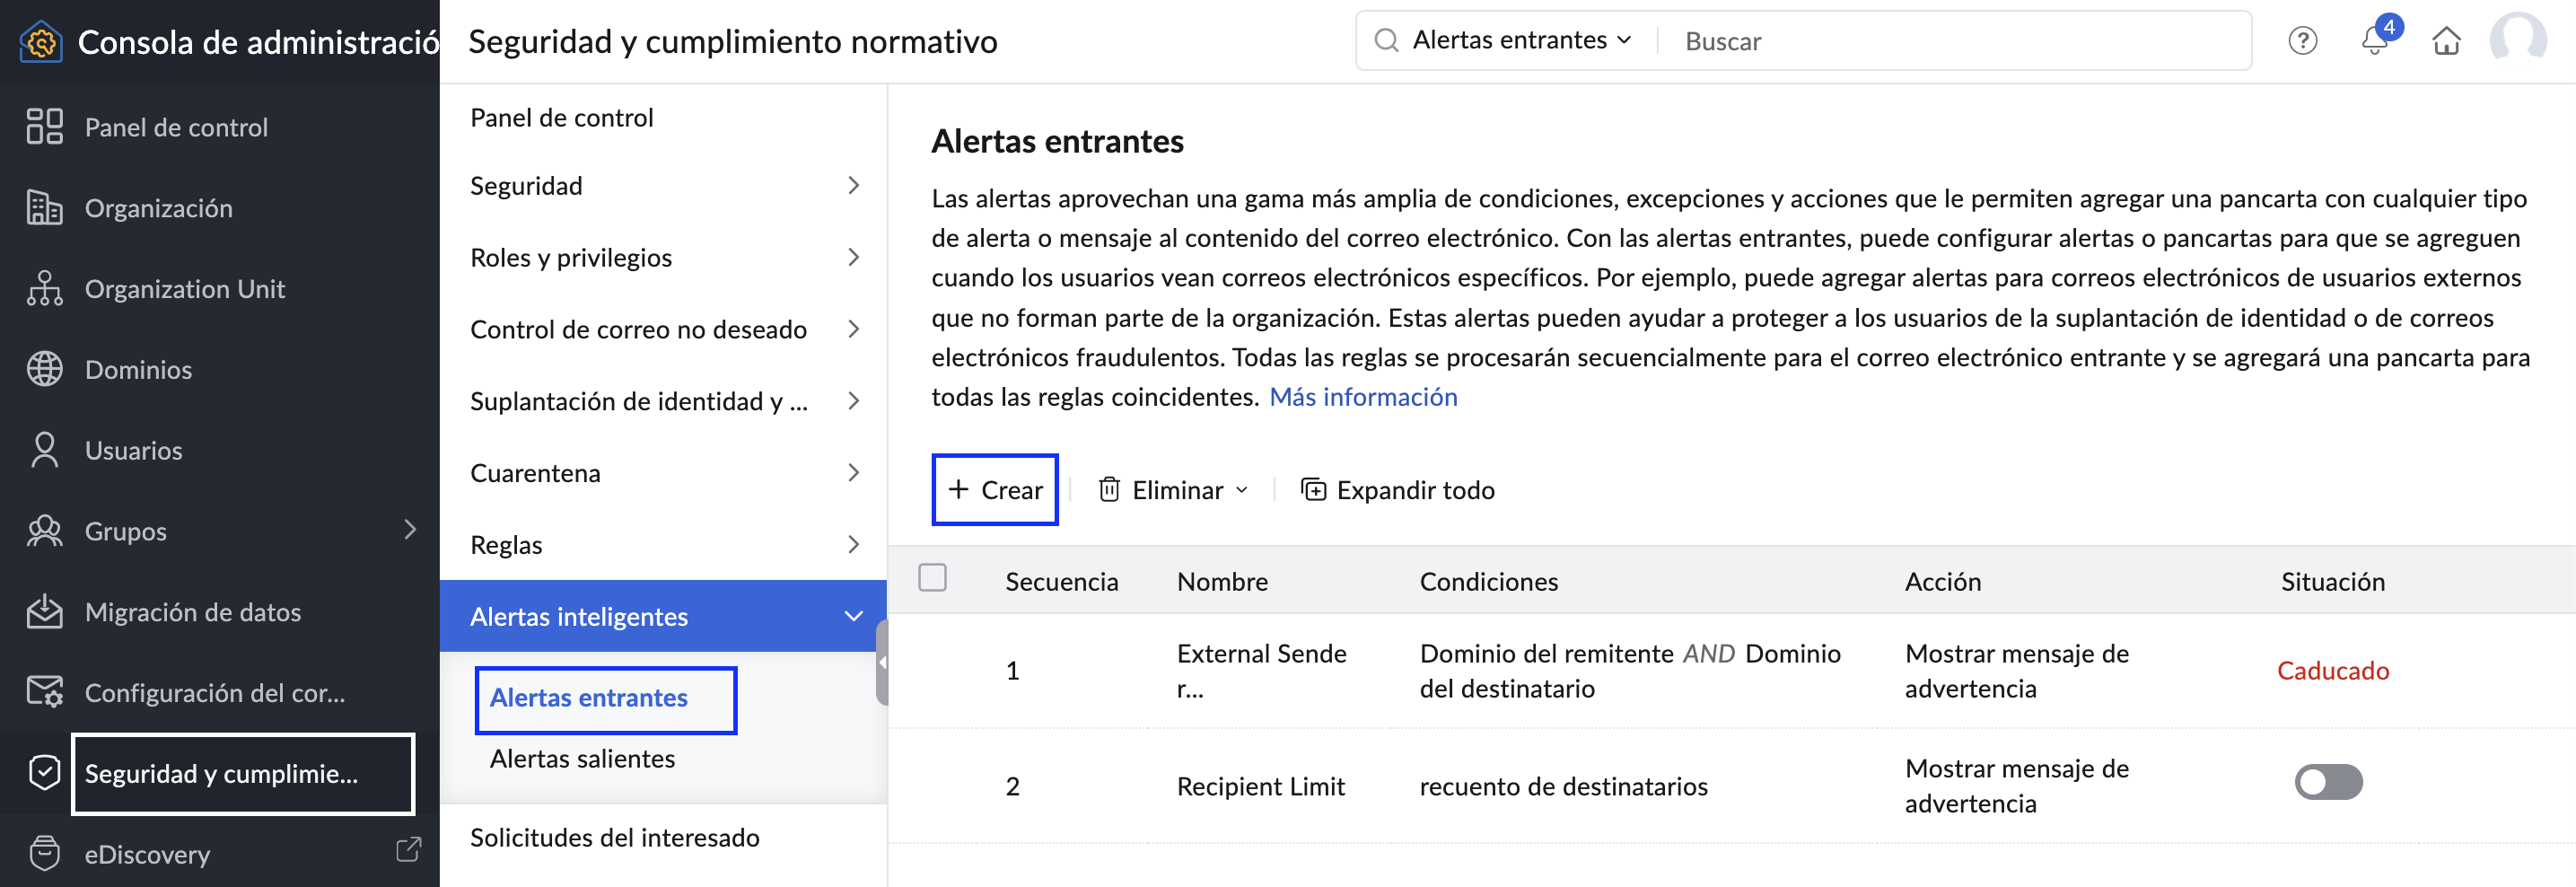Follow the Más información link
The width and height of the screenshot is (2576, 887).
coord(1363,398)
